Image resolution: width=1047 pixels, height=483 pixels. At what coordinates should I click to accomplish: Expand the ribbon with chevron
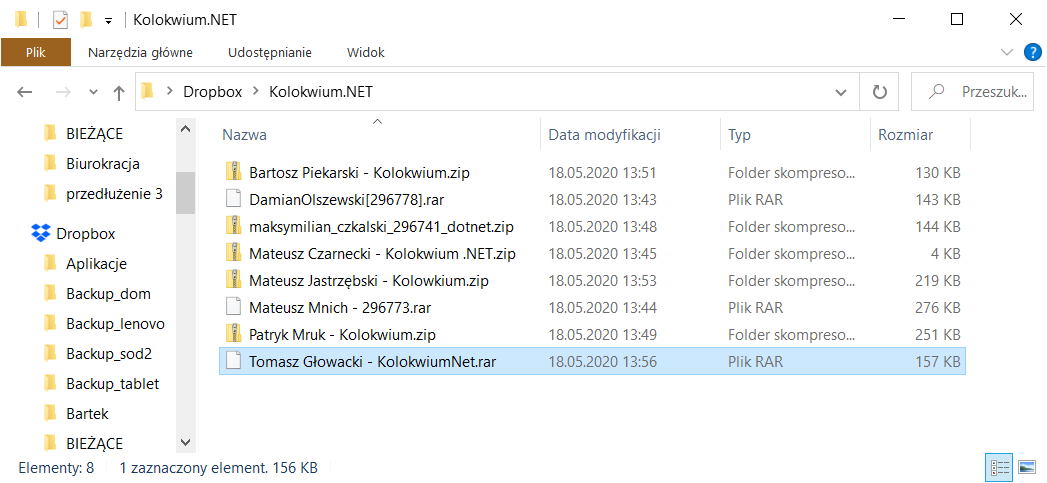pos(1006,52)
